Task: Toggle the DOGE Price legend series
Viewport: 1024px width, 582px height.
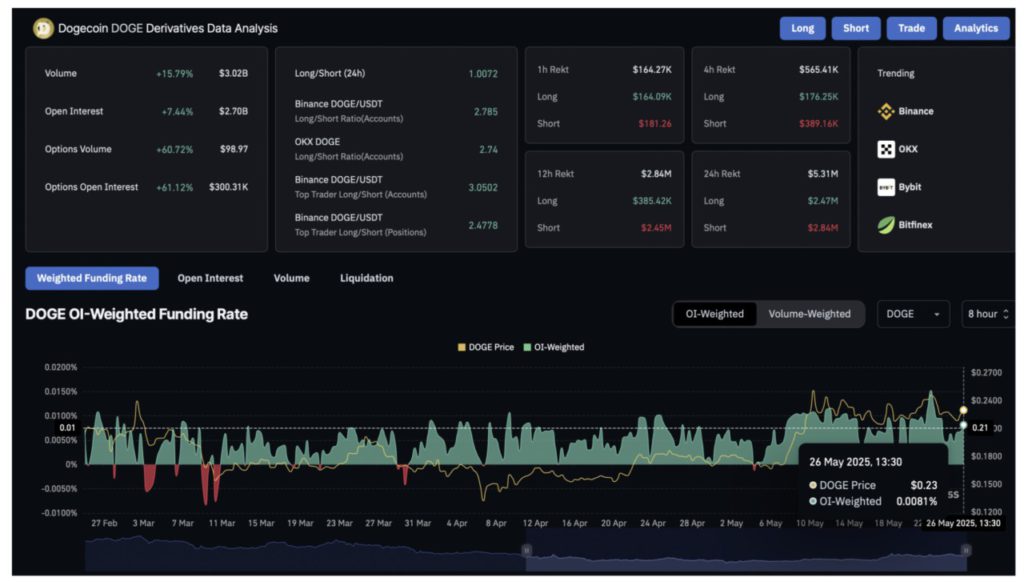Action: (485, 347)
